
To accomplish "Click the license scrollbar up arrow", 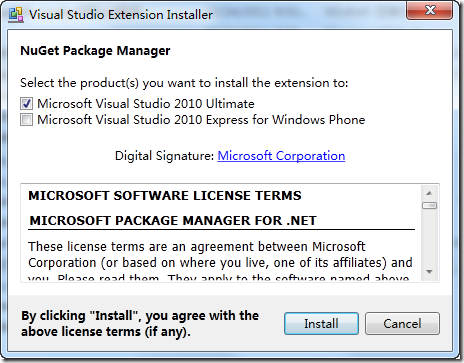I will (x=429, y=193).
